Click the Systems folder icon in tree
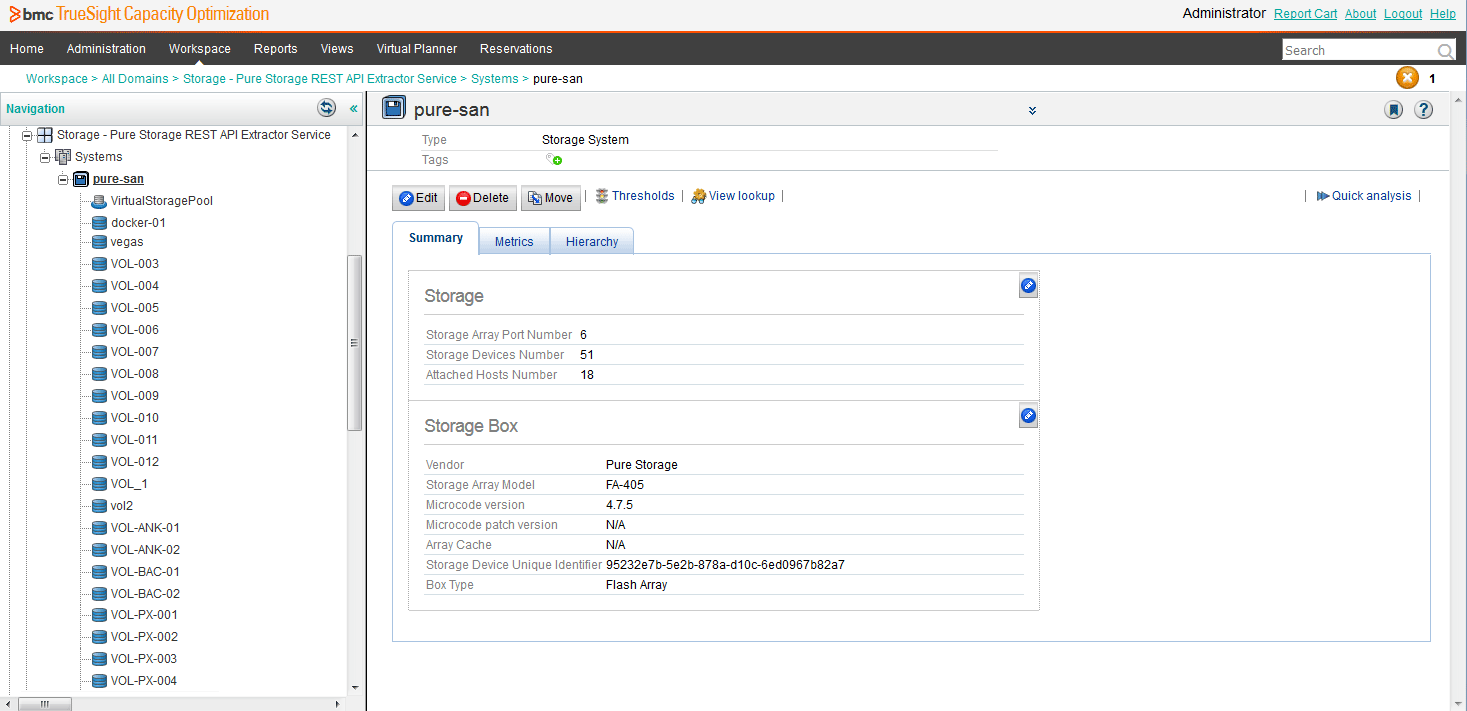Screen dimensions: 1467x711 click(63, 157)
